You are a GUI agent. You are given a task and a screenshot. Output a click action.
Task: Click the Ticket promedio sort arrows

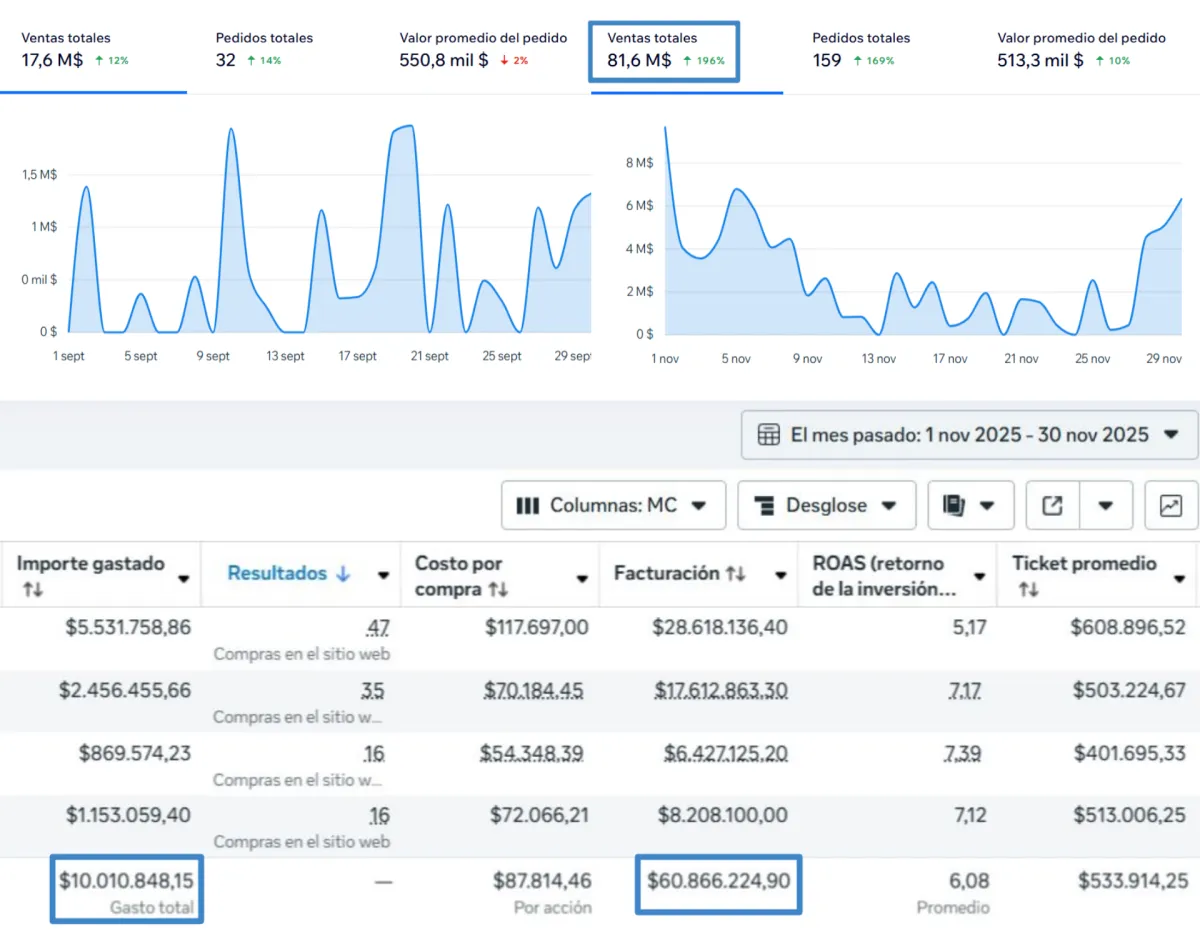coord(1029,591)
